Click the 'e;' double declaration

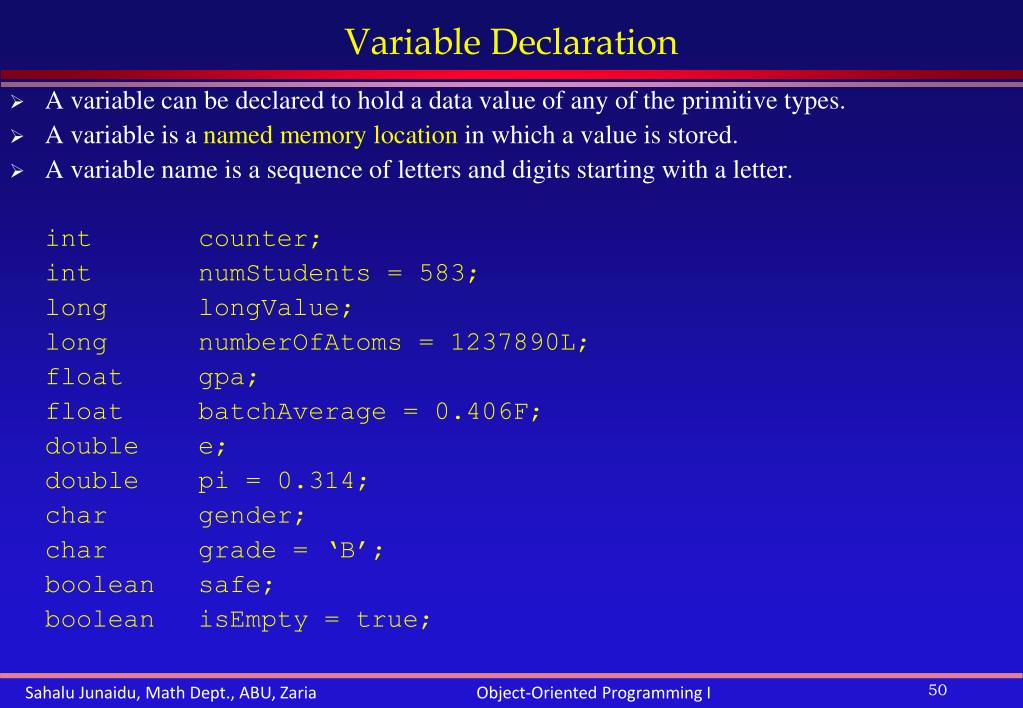(212, 447)
